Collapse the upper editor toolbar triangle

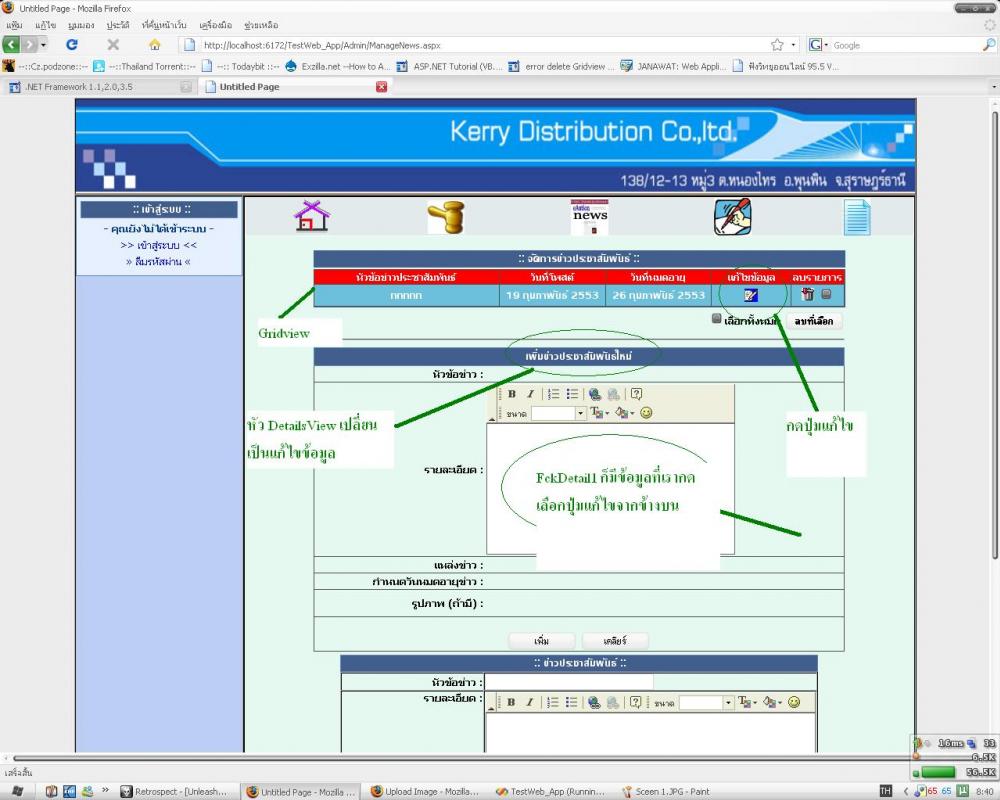tap(491, 419)
